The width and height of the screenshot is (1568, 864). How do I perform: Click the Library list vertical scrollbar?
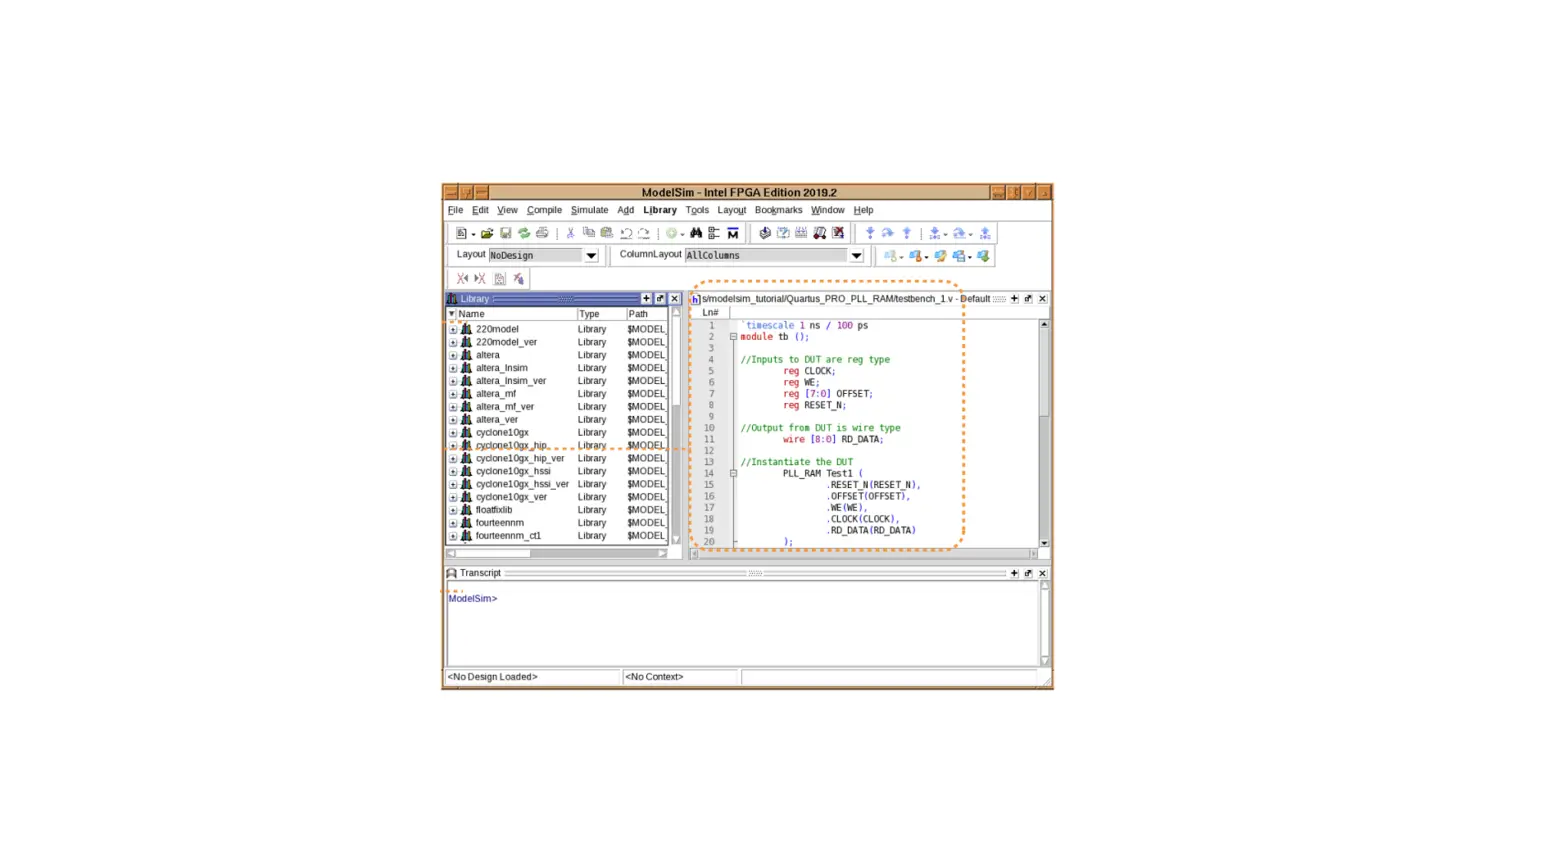coord(676,426)
